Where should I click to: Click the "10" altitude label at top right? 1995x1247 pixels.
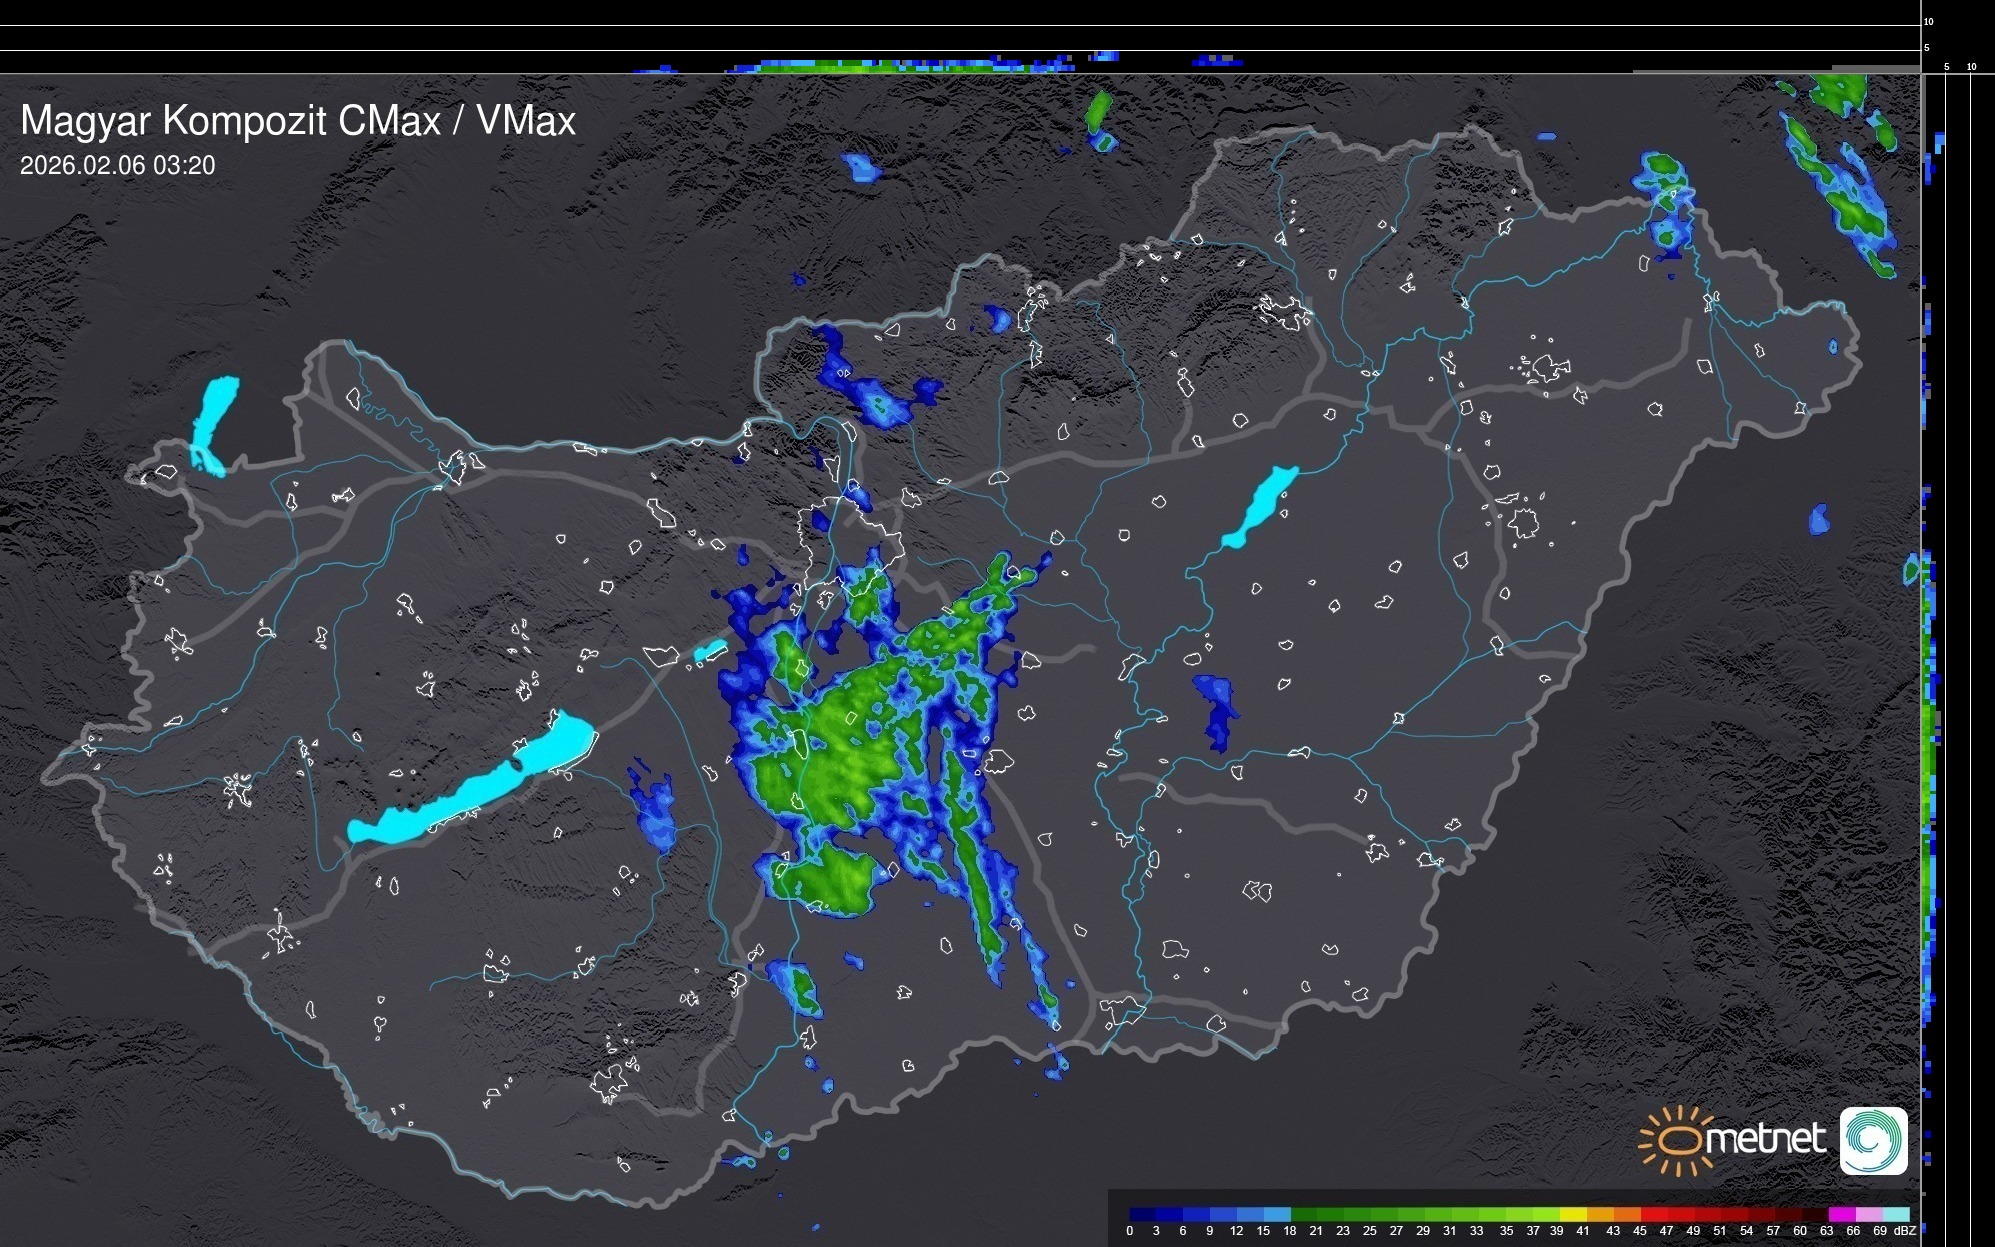coord(1928,21)
